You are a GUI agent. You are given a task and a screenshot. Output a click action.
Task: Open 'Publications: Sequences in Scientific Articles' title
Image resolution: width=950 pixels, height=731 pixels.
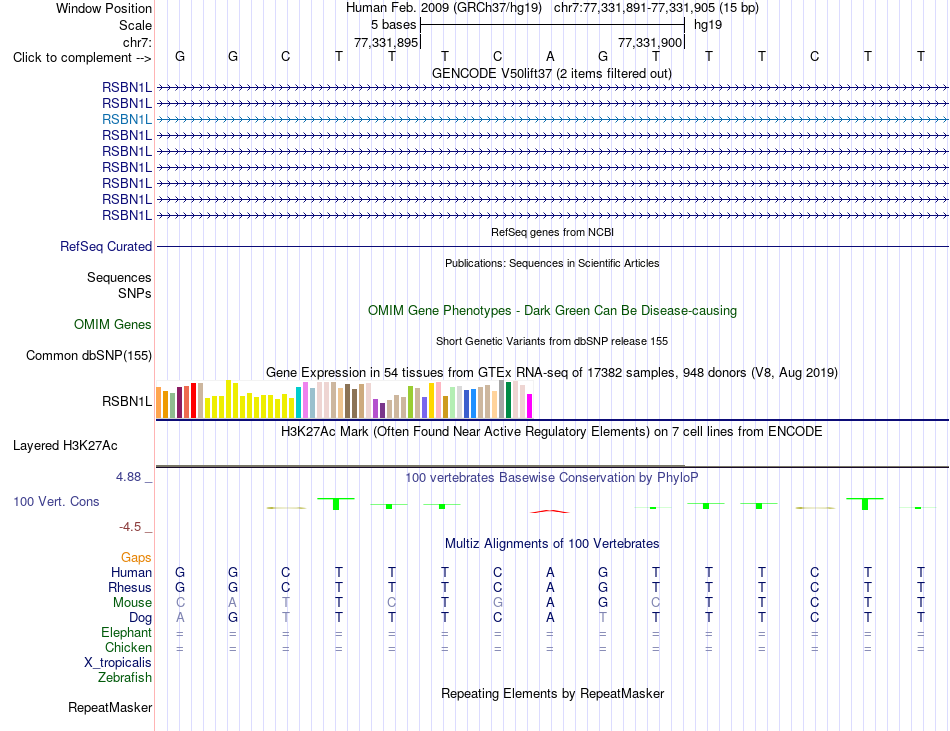pyautogui.click(x=552, y=263)
